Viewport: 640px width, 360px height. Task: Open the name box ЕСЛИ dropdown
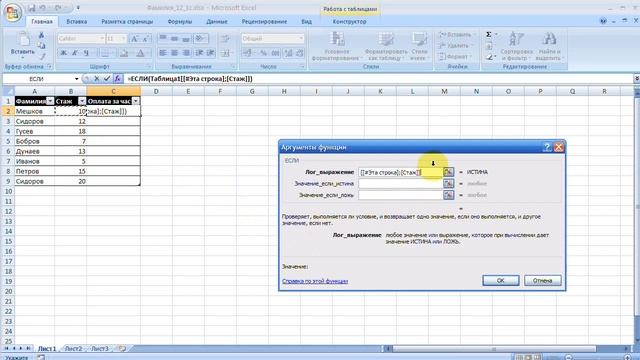(x=76, y=79)
